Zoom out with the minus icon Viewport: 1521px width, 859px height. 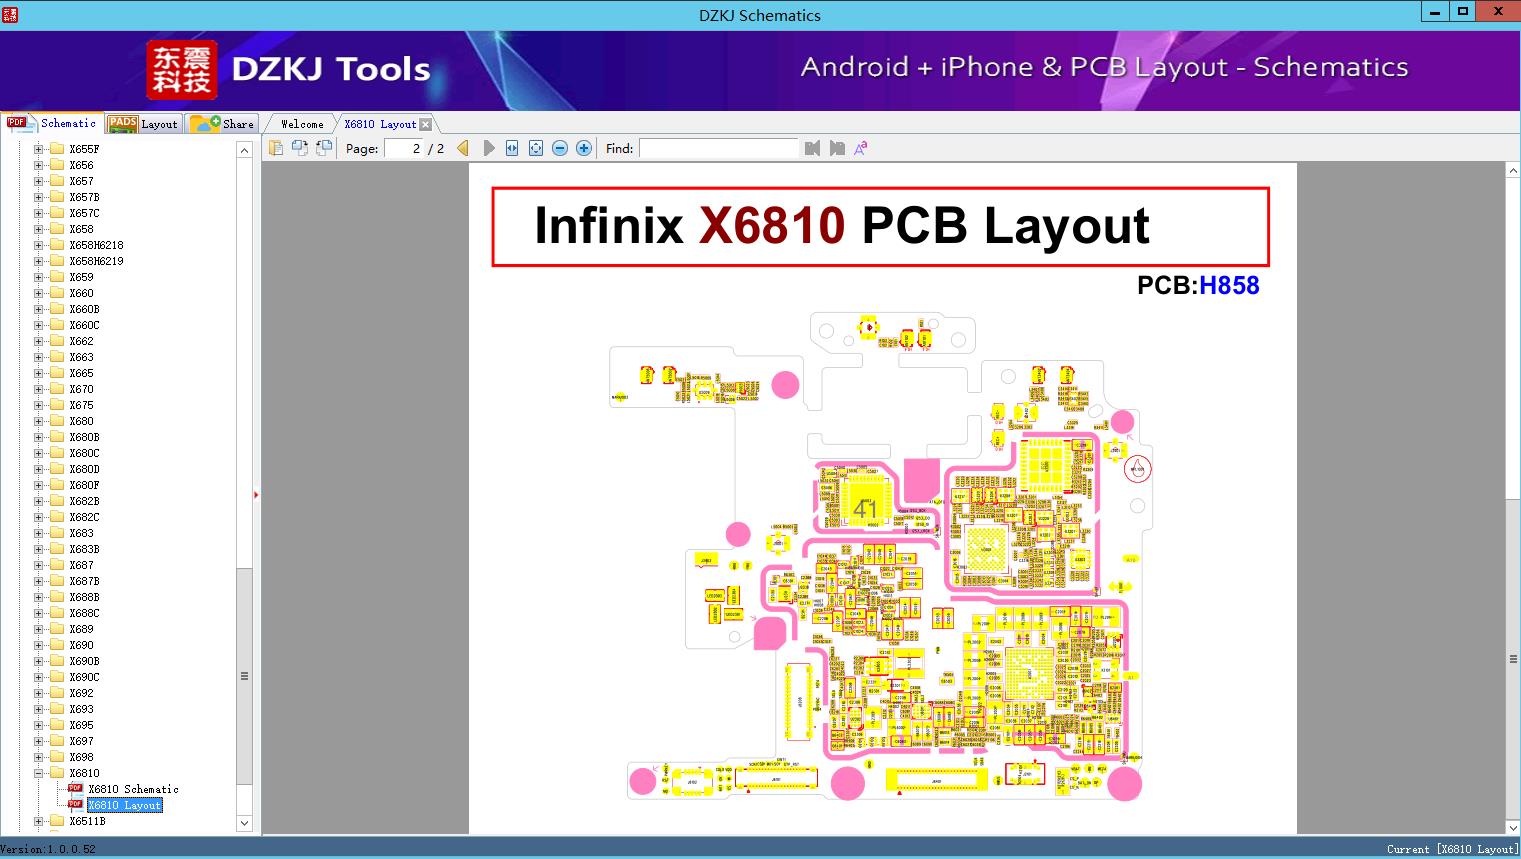coord(560,148)
